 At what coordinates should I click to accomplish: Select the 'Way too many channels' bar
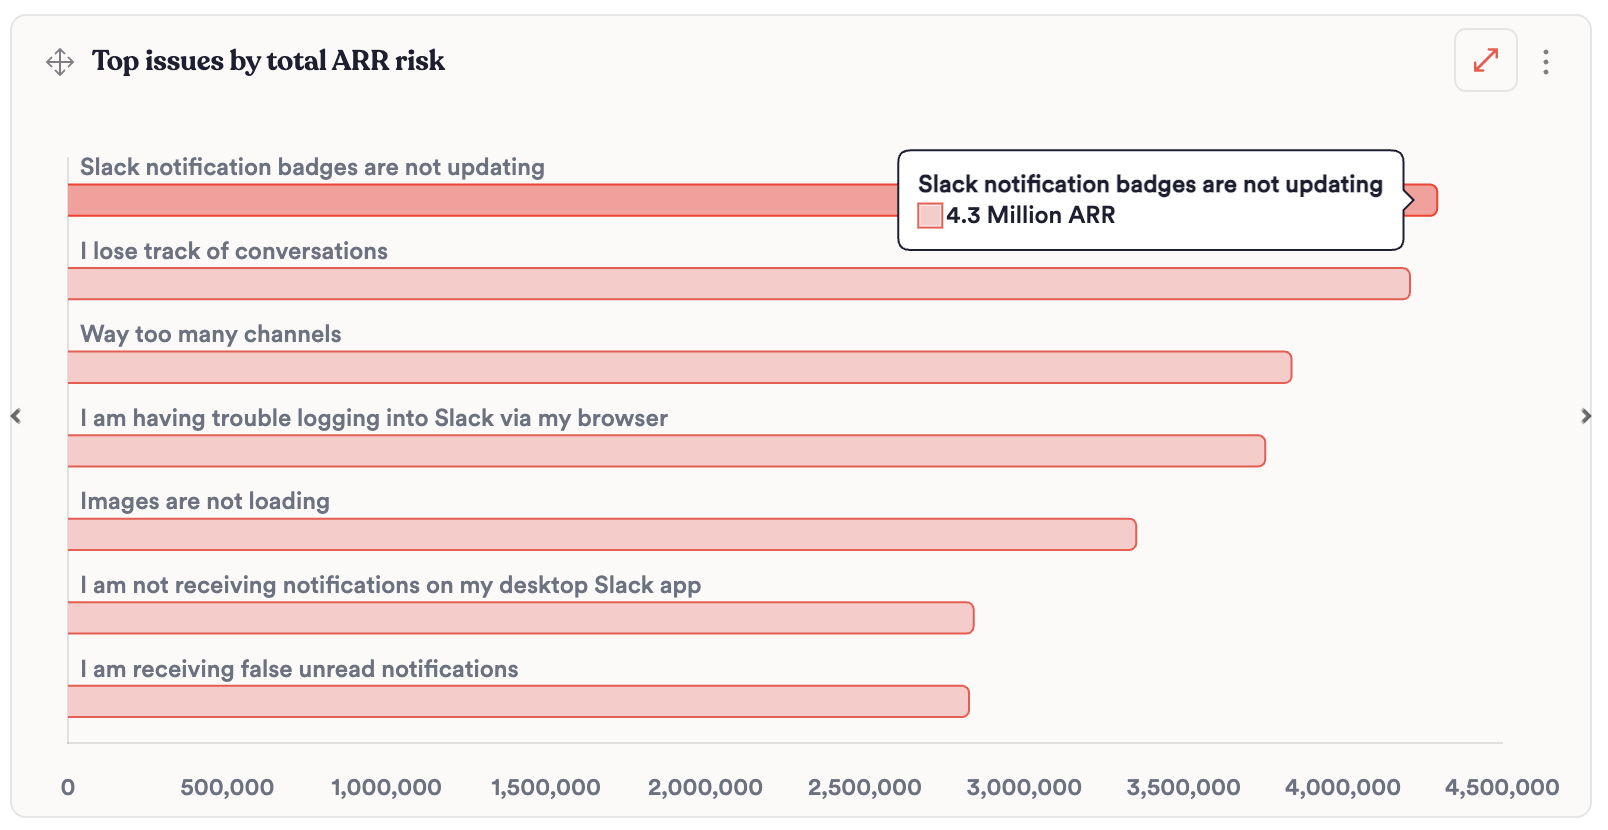(x=679, y=368)
